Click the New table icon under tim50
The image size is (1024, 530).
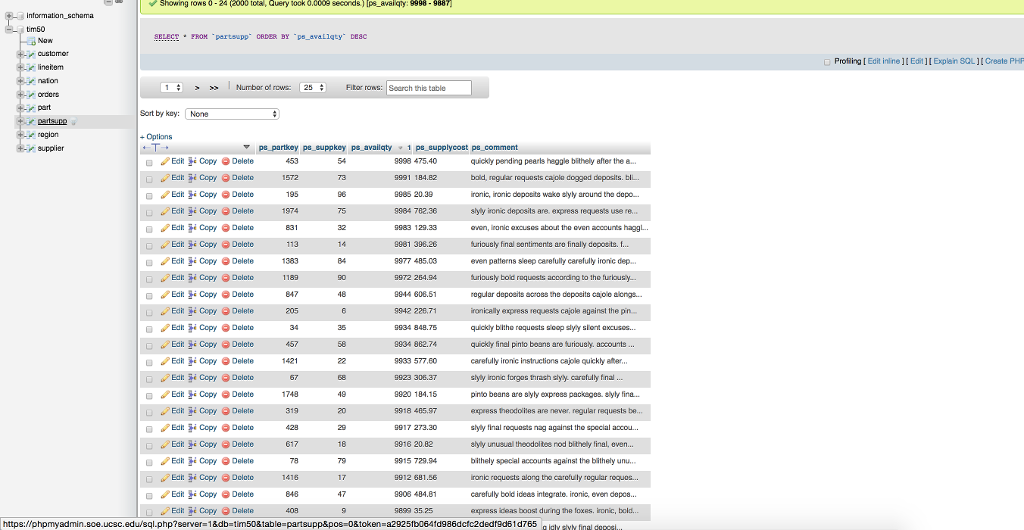(x=30, y=41)
